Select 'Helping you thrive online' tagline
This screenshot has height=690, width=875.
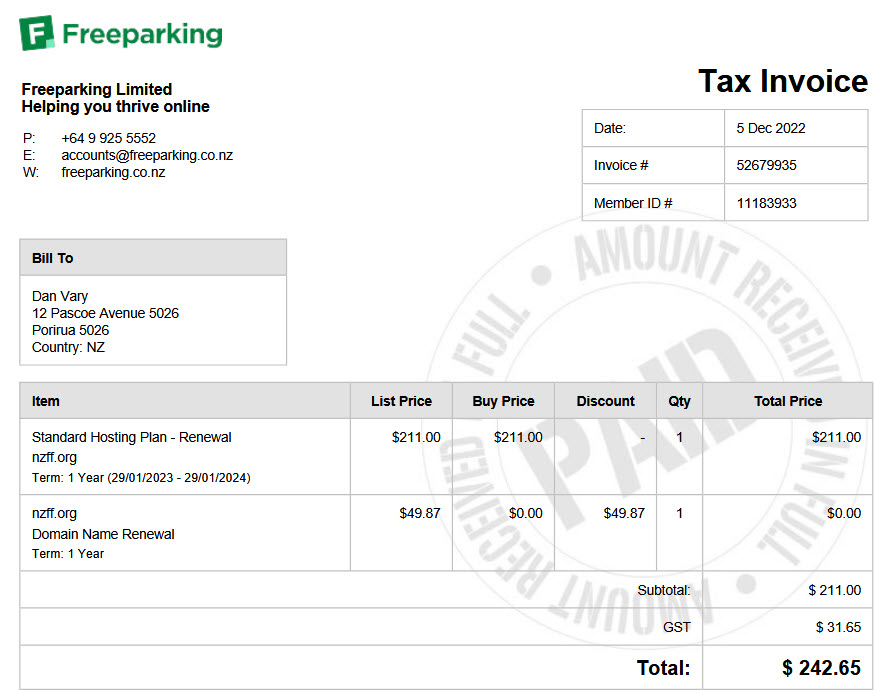tap(116, 107)
